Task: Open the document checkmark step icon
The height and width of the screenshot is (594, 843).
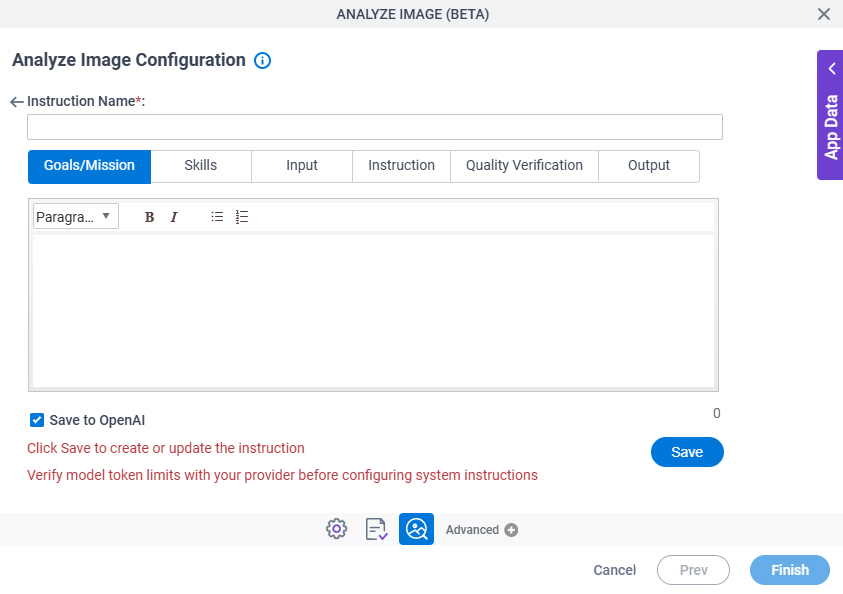Action: tap(376, 529)
